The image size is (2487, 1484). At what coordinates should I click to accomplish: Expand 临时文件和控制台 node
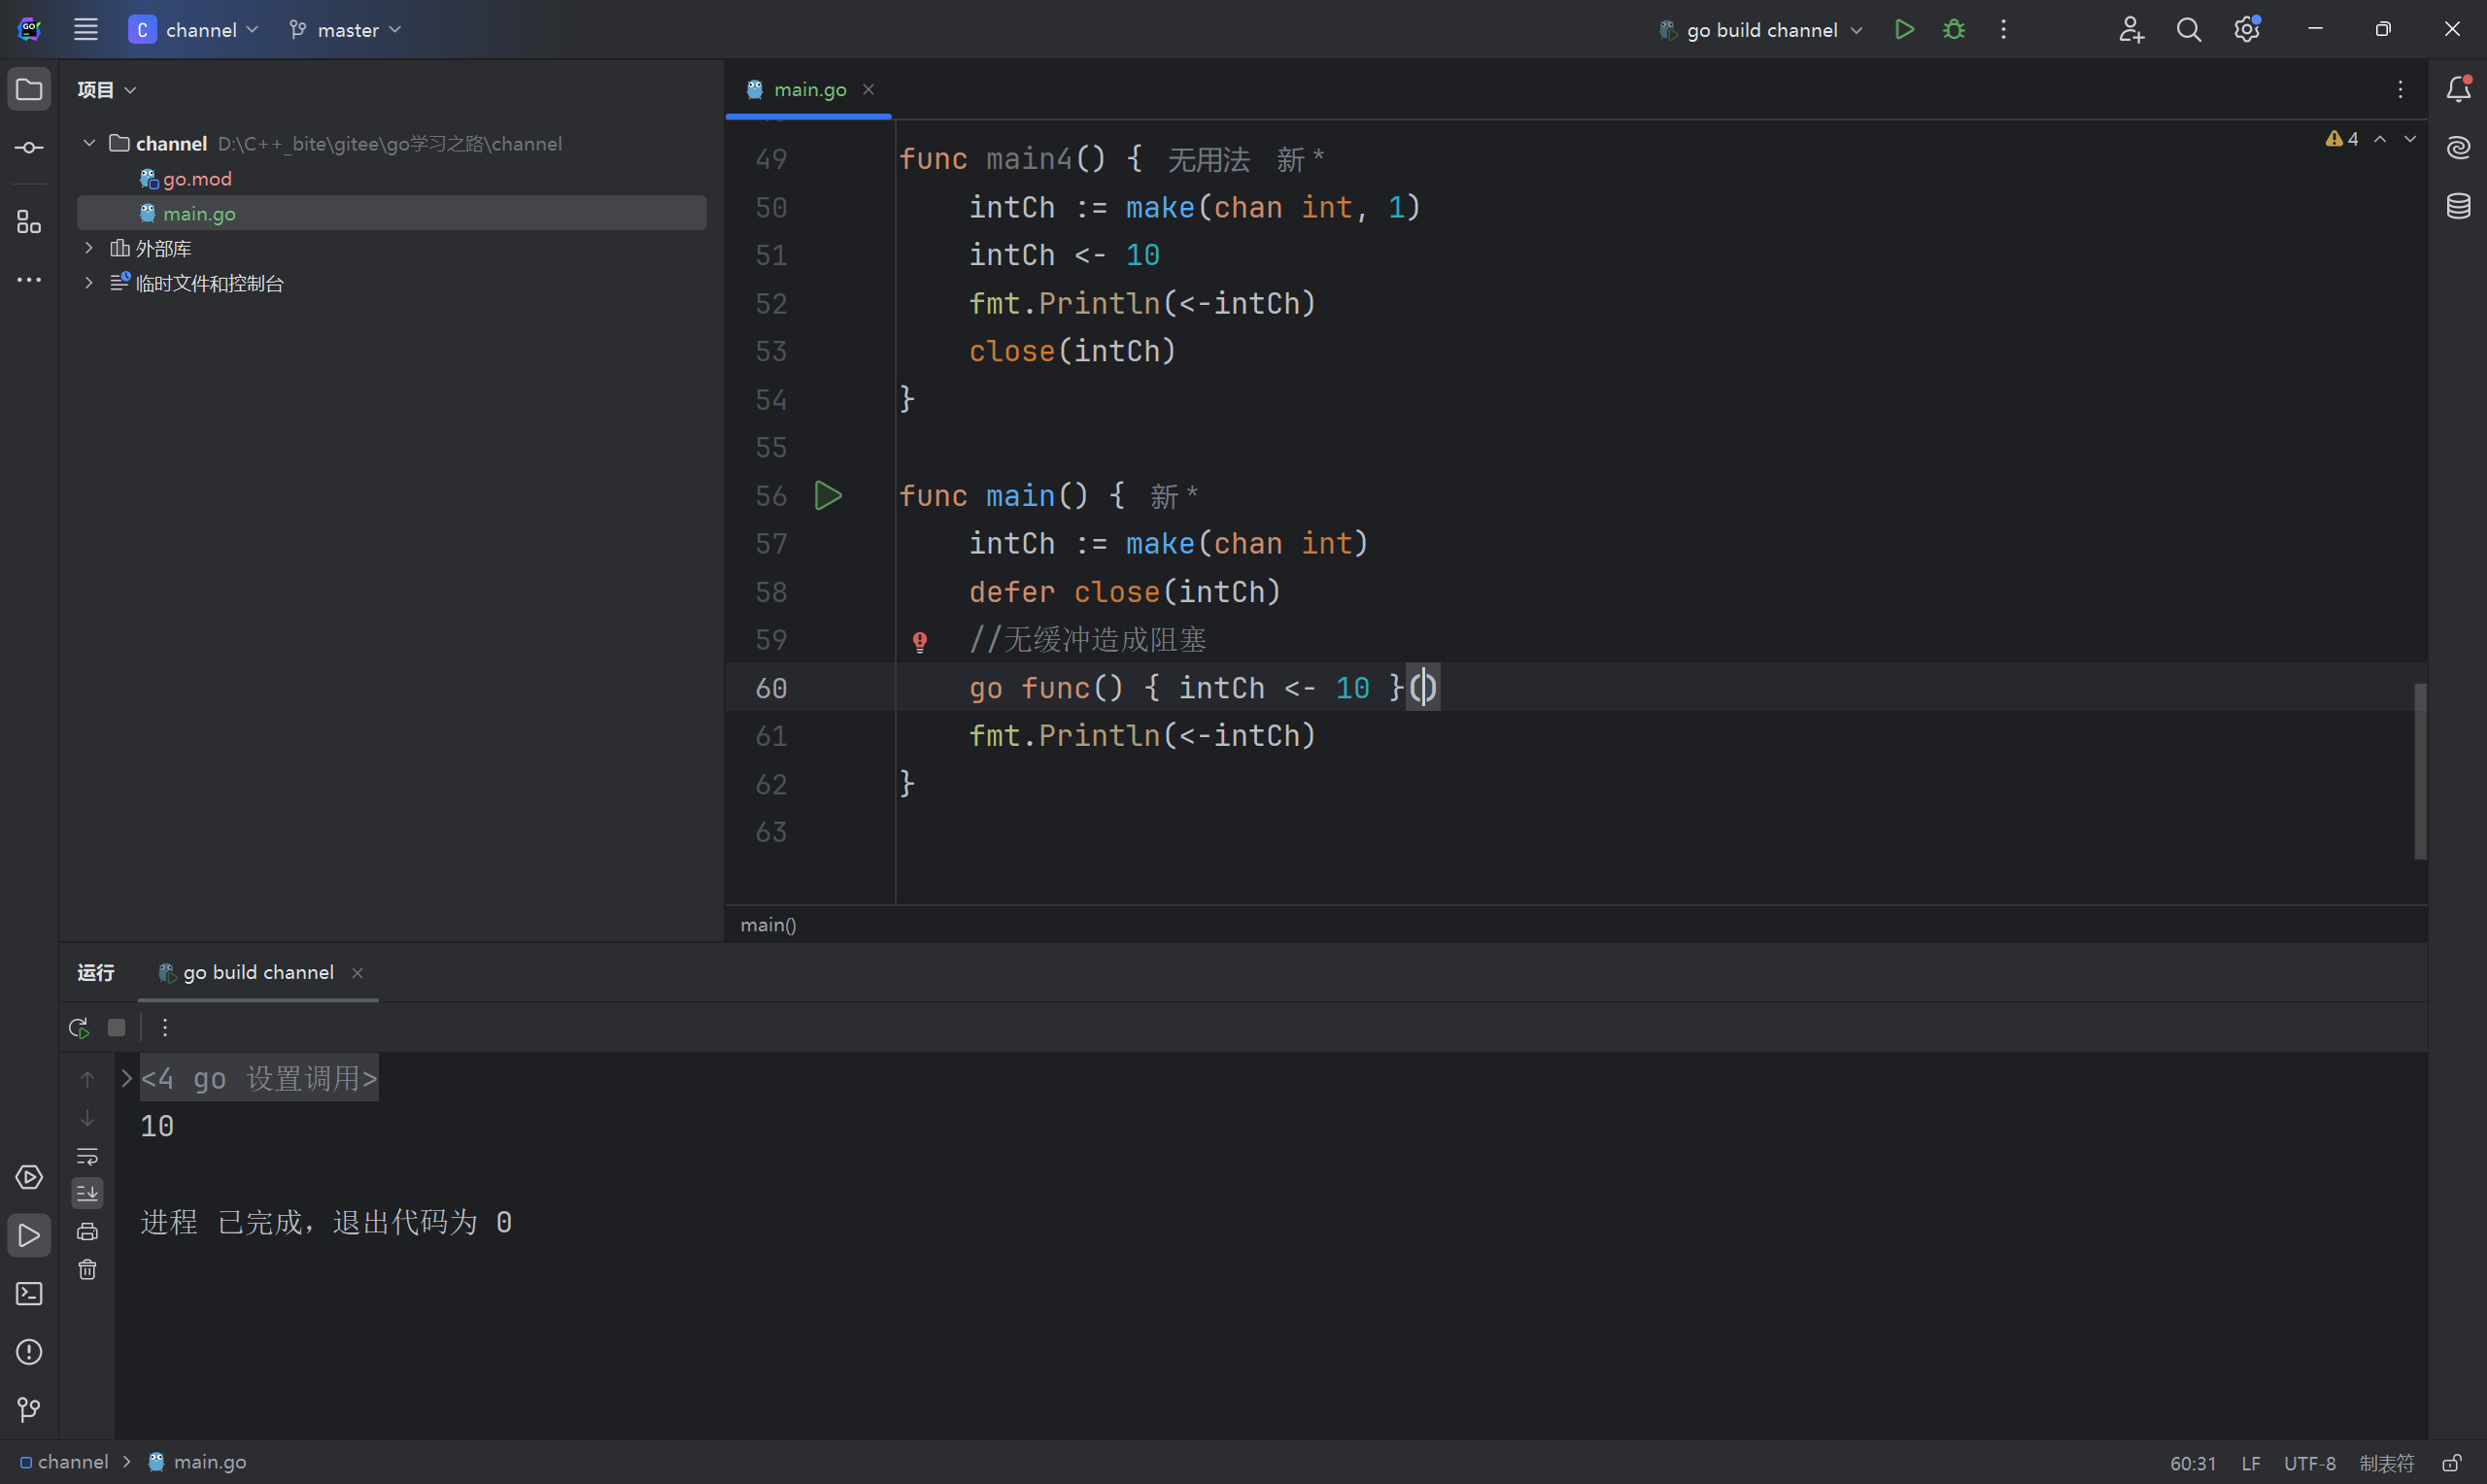(89, 283)
